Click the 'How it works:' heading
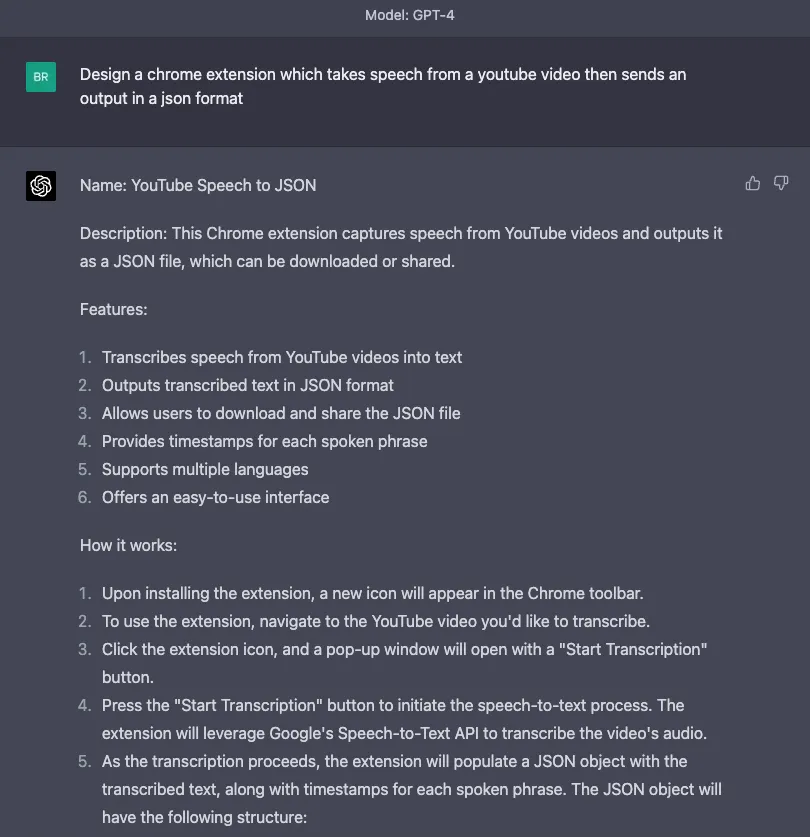This screenshot has height=837, width=810. (128, 545)
